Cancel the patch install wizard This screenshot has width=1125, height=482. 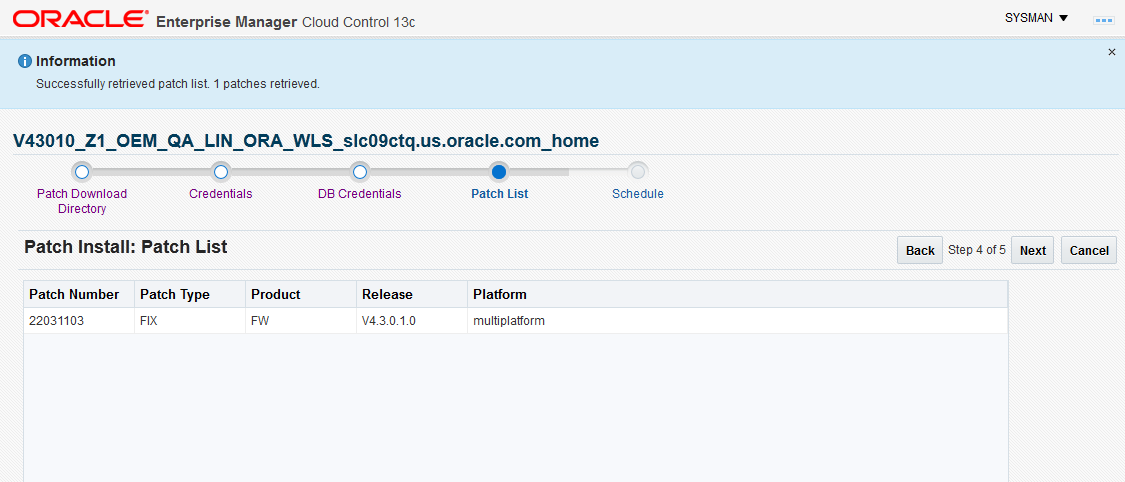pyautogui.click(x=1089, y=250)
